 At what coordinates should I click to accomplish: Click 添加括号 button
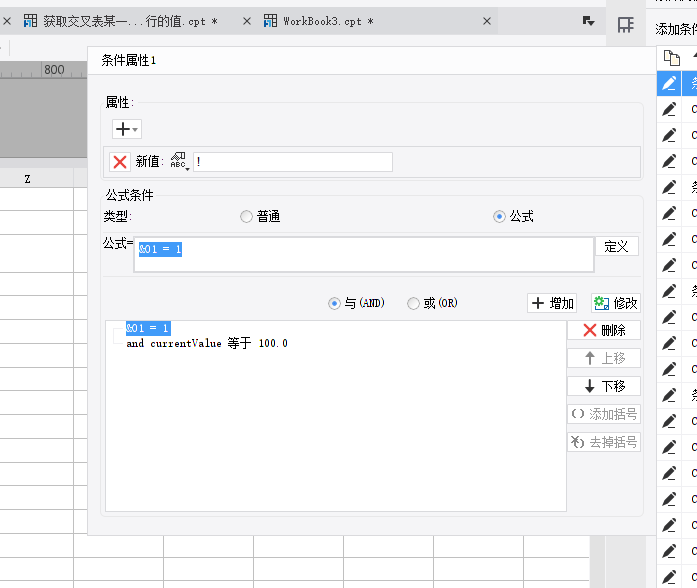pyautogui.click(x=604, y=414)
